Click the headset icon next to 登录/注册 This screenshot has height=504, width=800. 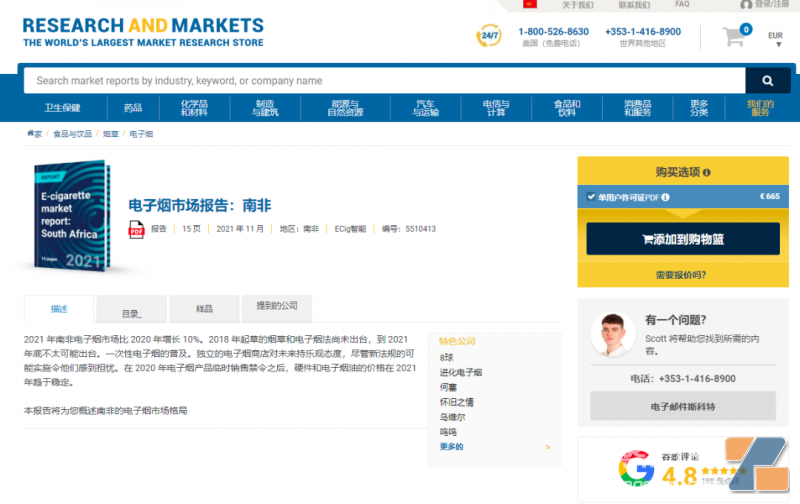[x=746, y=5]
